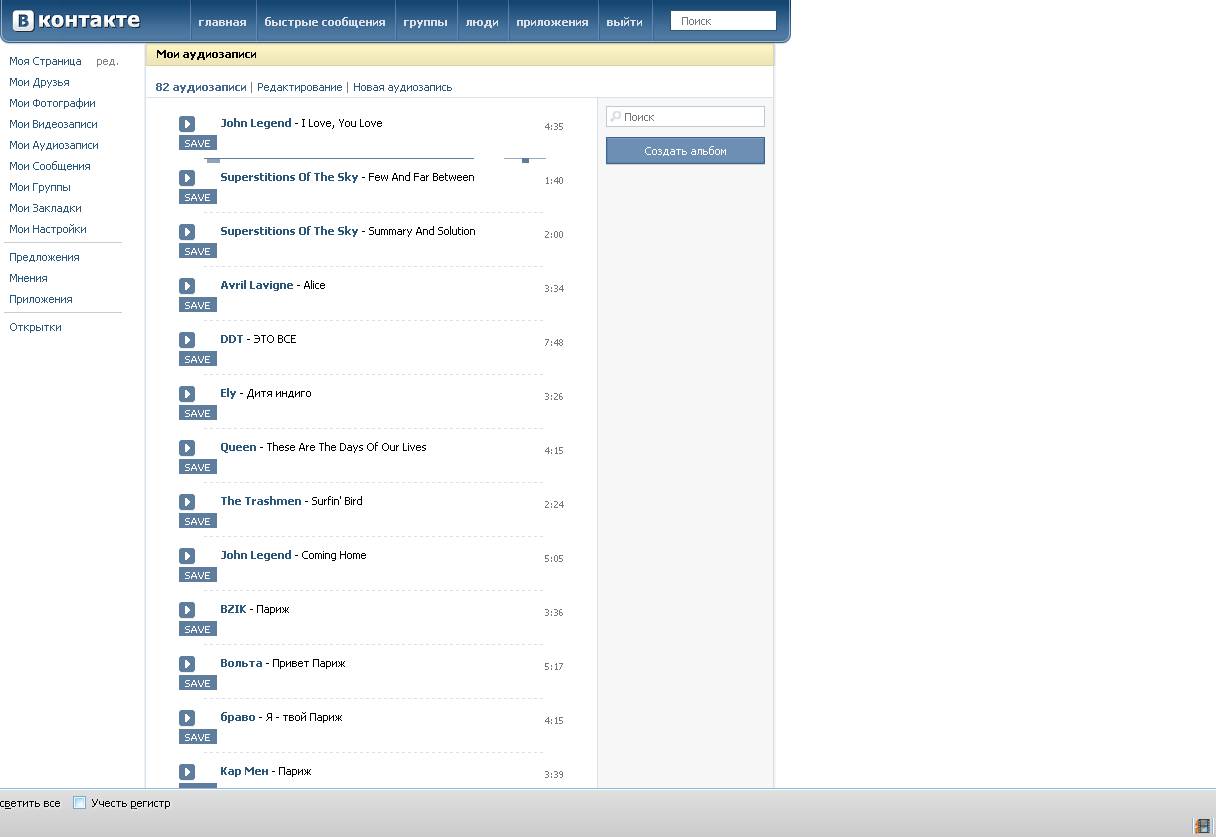Open Открытки in sidebar
Screen dimensions: 1216x837
35,327
